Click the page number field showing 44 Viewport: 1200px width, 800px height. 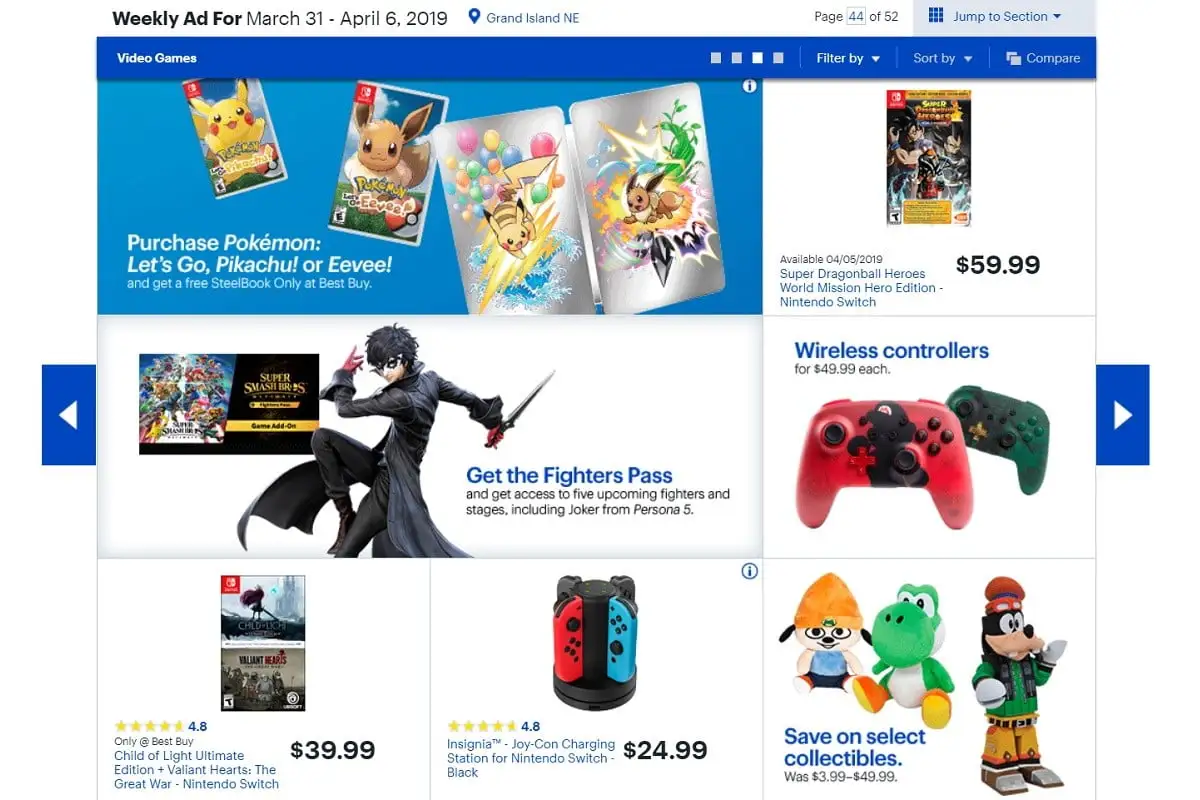coord(855,16)
